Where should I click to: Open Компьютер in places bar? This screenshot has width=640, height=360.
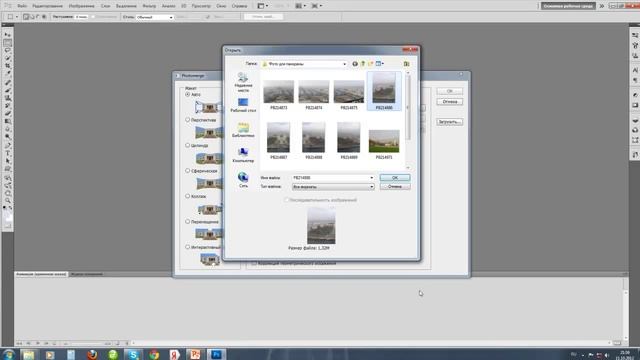pyautogui.click(x=243, y=155)
